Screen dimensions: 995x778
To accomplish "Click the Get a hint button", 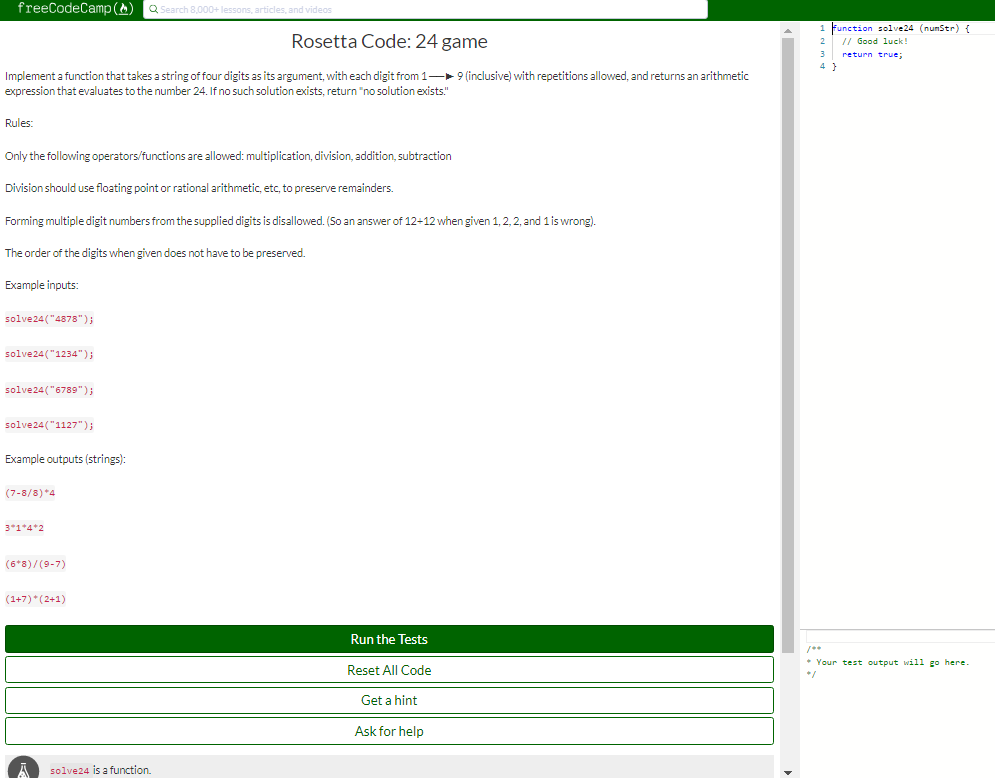I will [x=389, y=701].
